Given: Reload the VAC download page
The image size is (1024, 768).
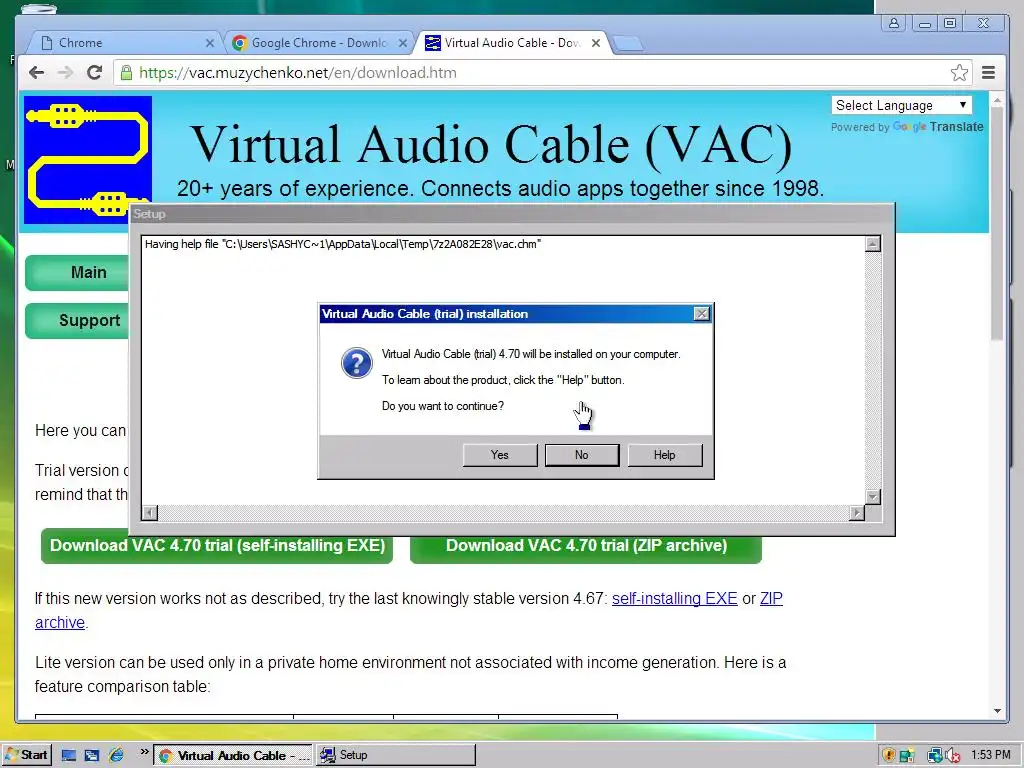Looking at the screenshot, I should tap(95, 72).
